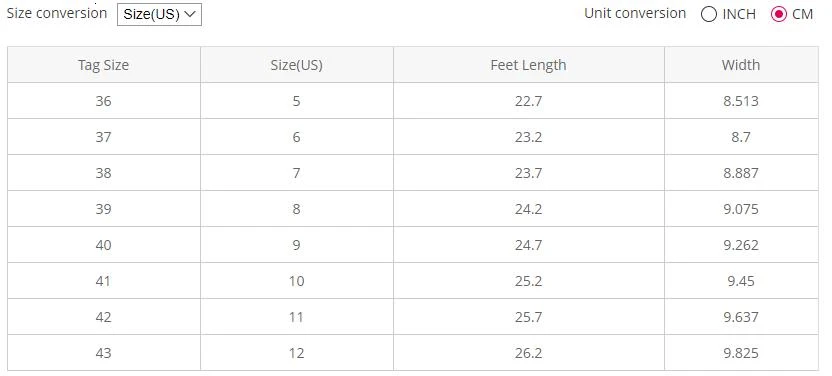832x376 pixels.
Task: Click the Tag Size column header
Action: pos(104,65)
